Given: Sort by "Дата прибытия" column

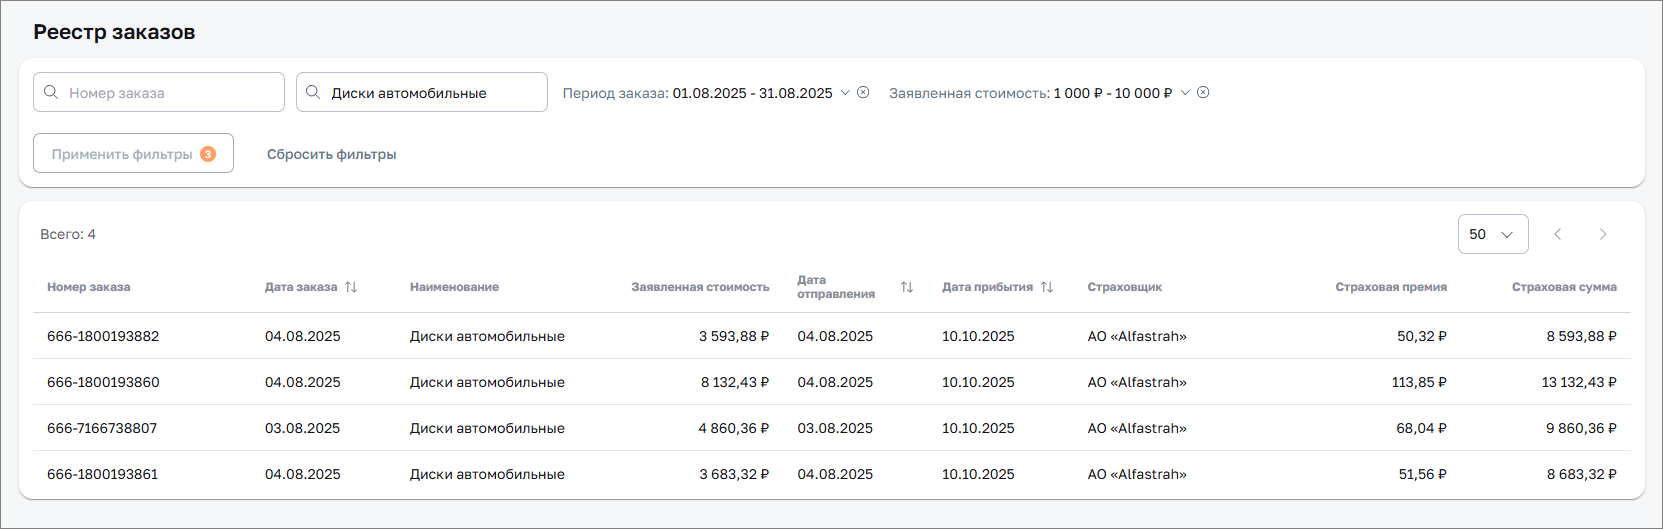Looking at the screenshot, I should pos(1047,287).
